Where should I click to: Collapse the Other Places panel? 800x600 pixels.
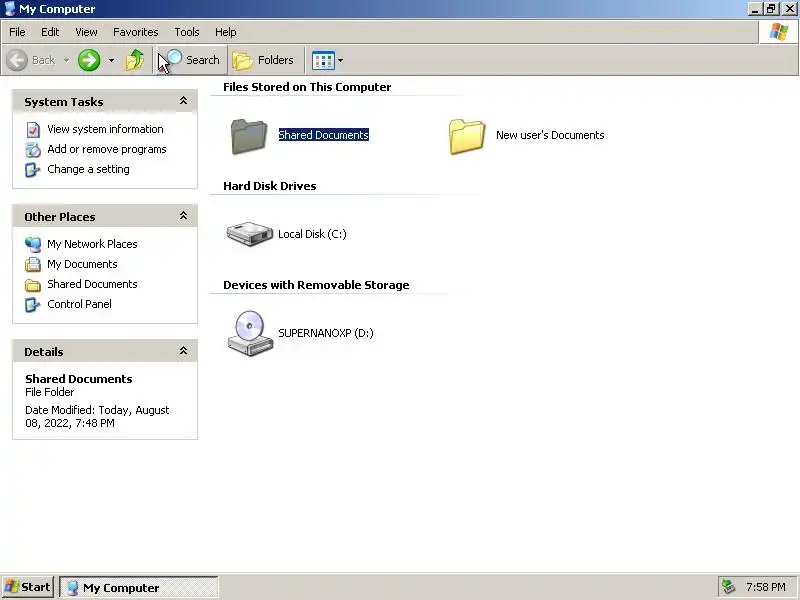183,216
